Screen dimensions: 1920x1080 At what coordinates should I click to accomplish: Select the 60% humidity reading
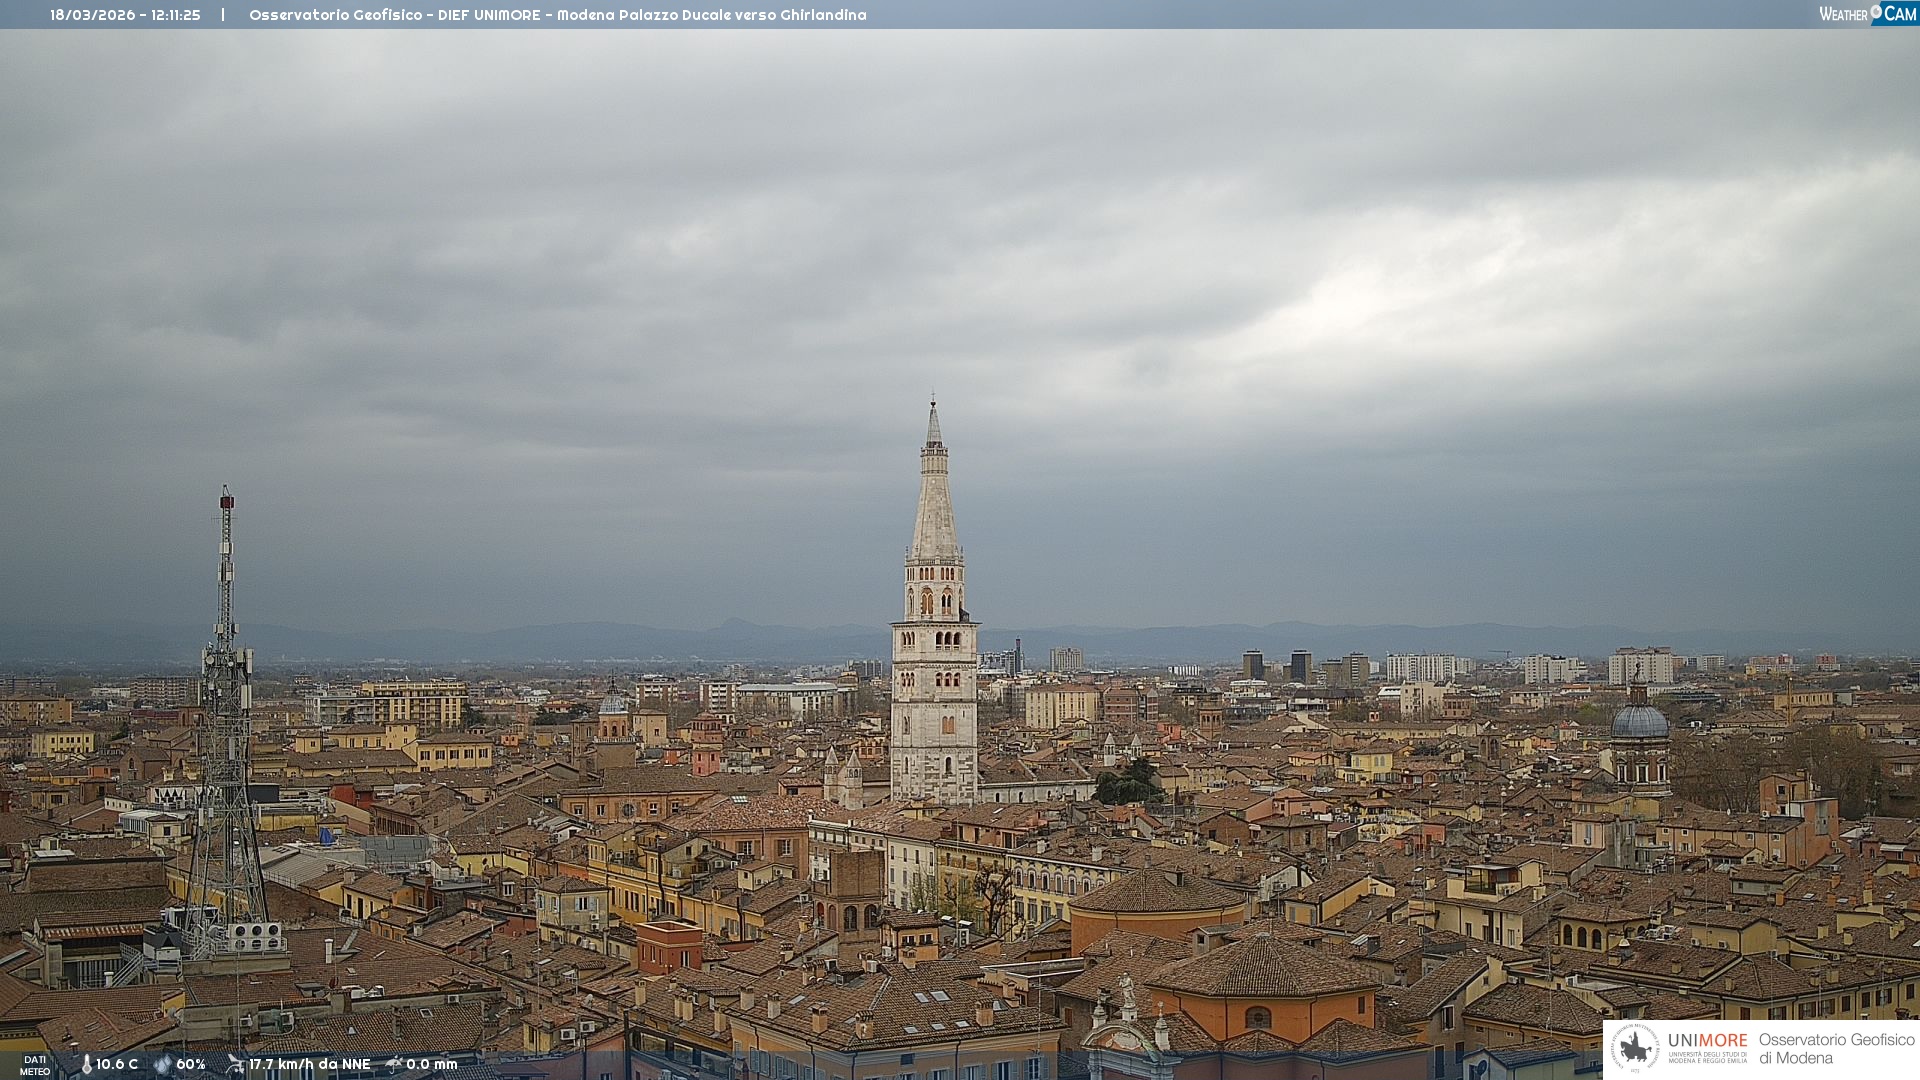point(191,1065)
